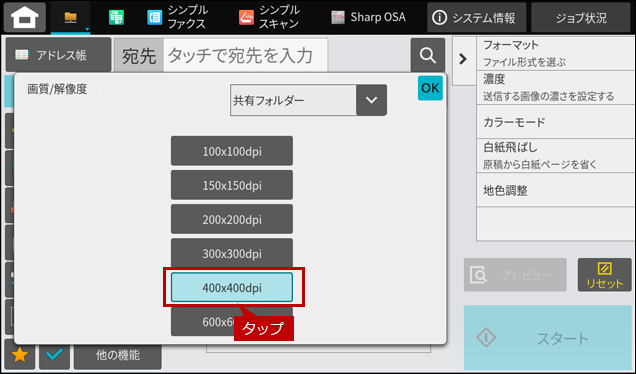This screenshot has height=374, width=636.
Task: Click the checkmark icon button
Action: click(x=54, y=355)
